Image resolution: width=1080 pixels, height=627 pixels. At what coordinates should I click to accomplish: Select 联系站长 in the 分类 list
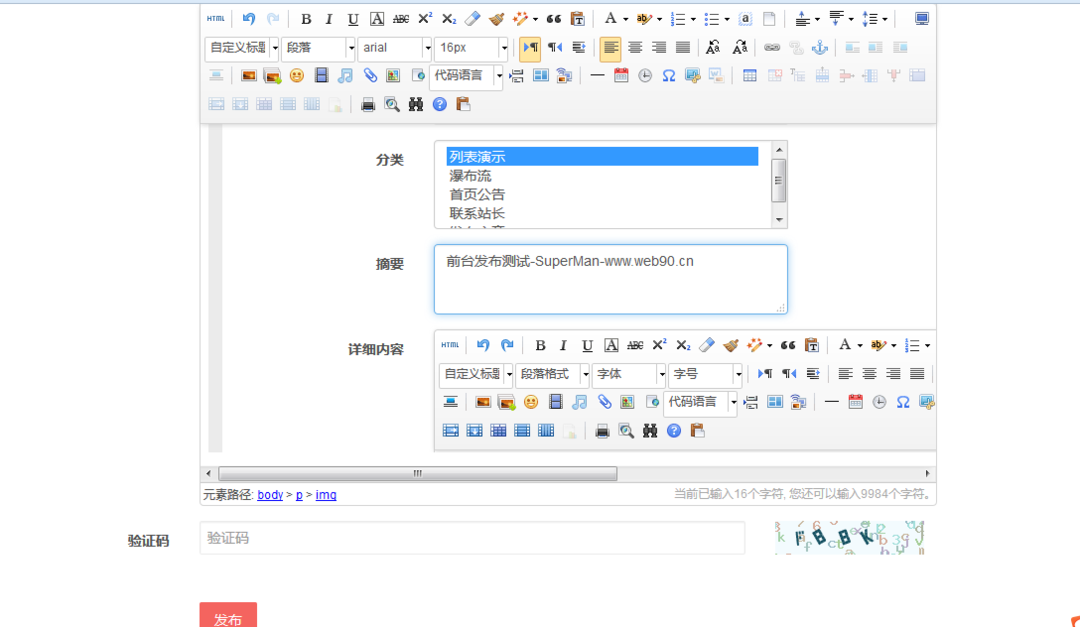point(603,213)
